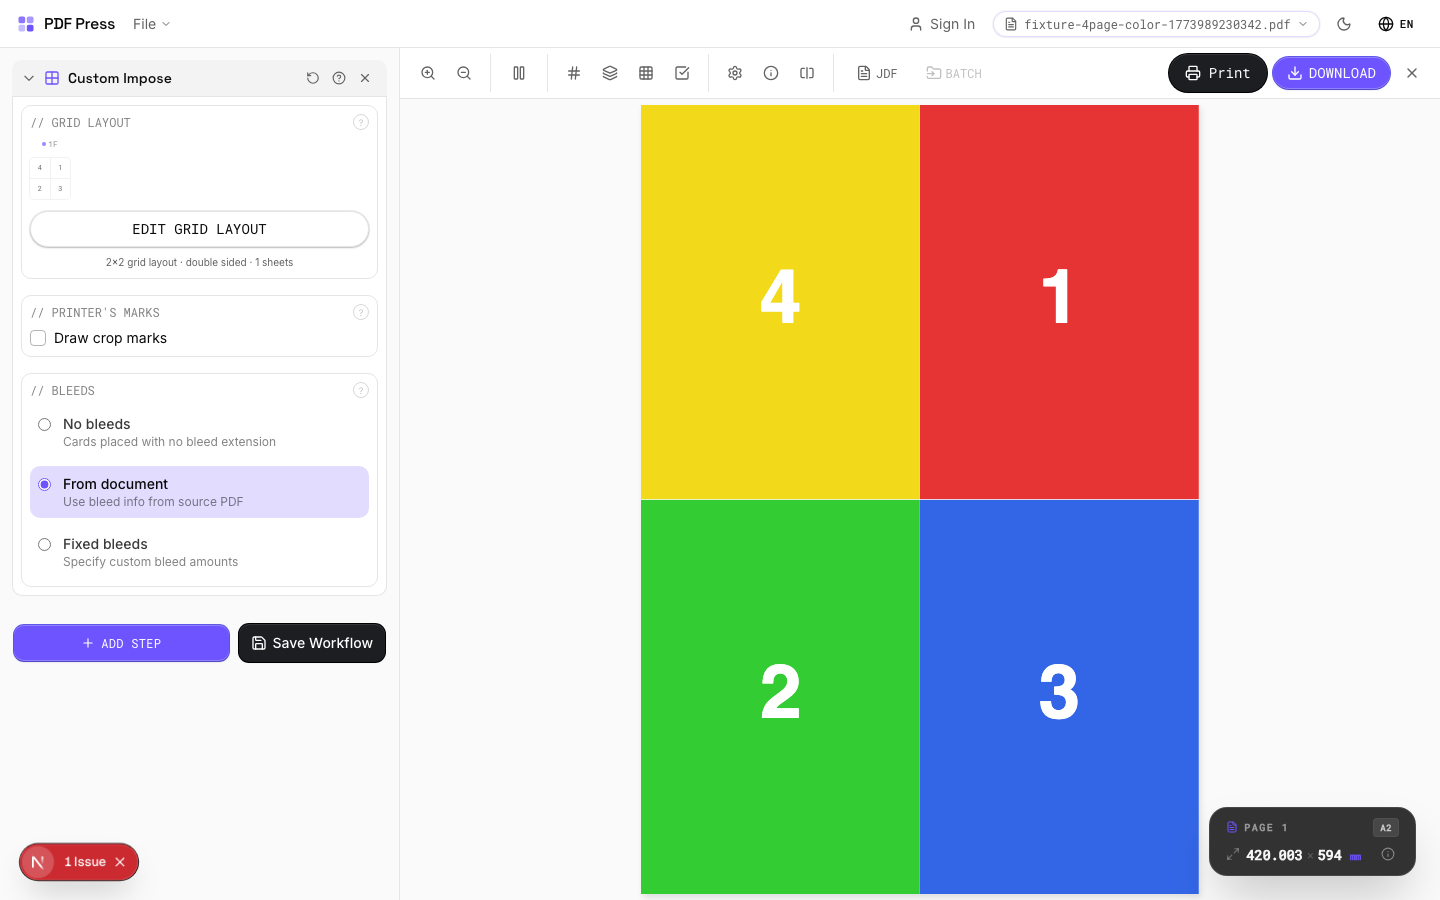Select the zoom in magnifier tool

tap(428, 73)
